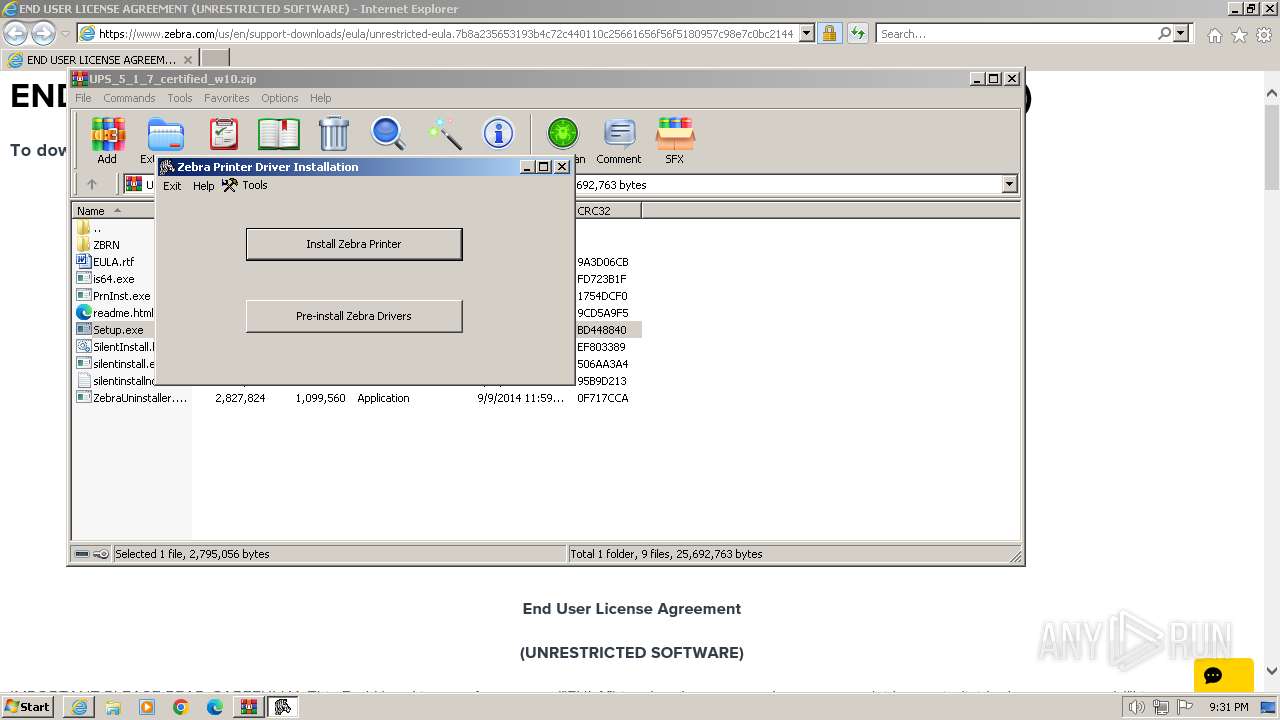Image resolution: width=1280 pixels, height=720 pixels.
Task: Click Install Zebra Printer button
Action: 354,244
